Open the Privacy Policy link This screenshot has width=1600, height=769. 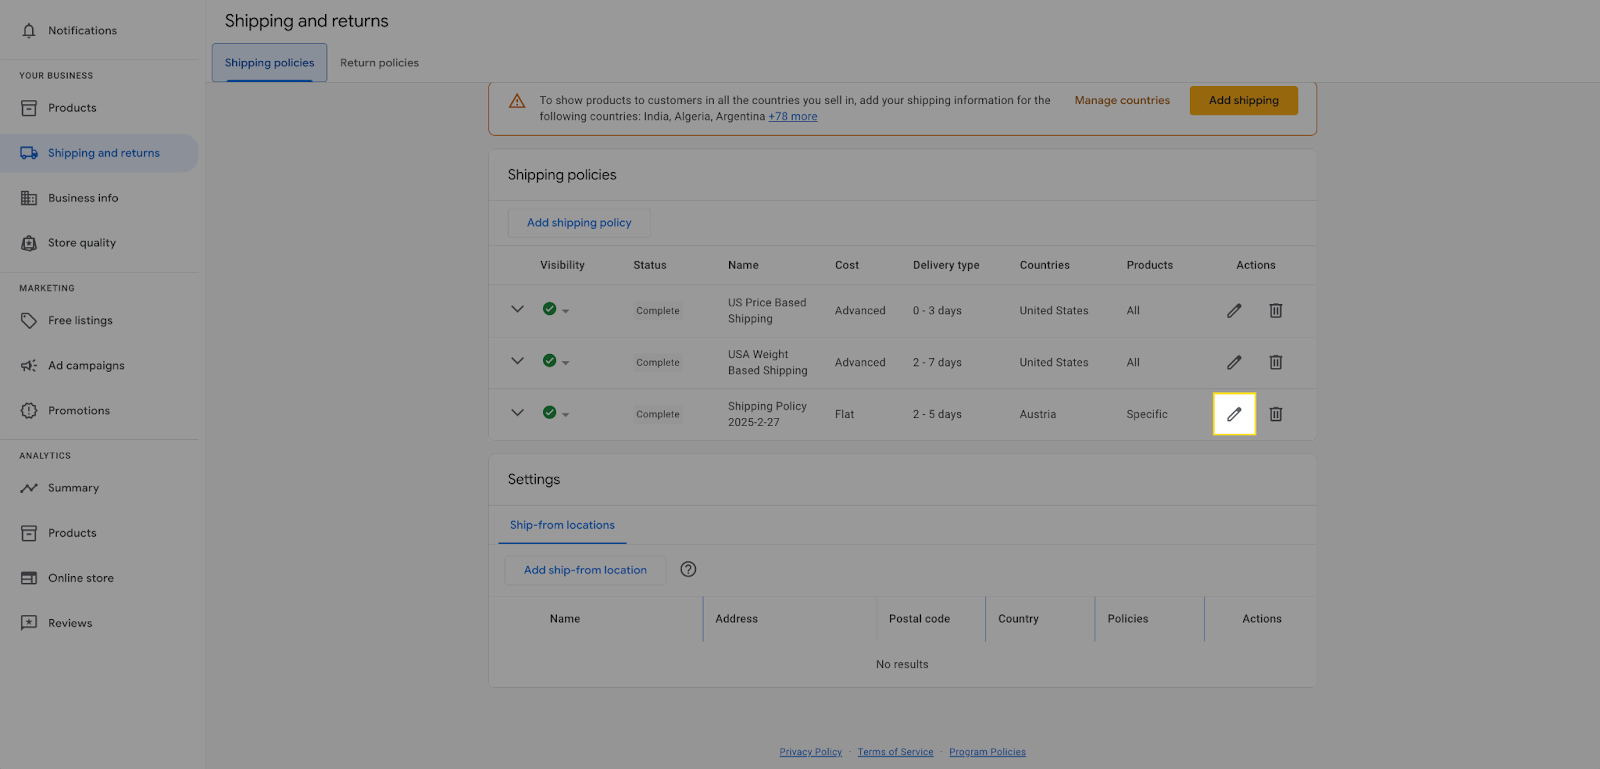tap(811, 752)
